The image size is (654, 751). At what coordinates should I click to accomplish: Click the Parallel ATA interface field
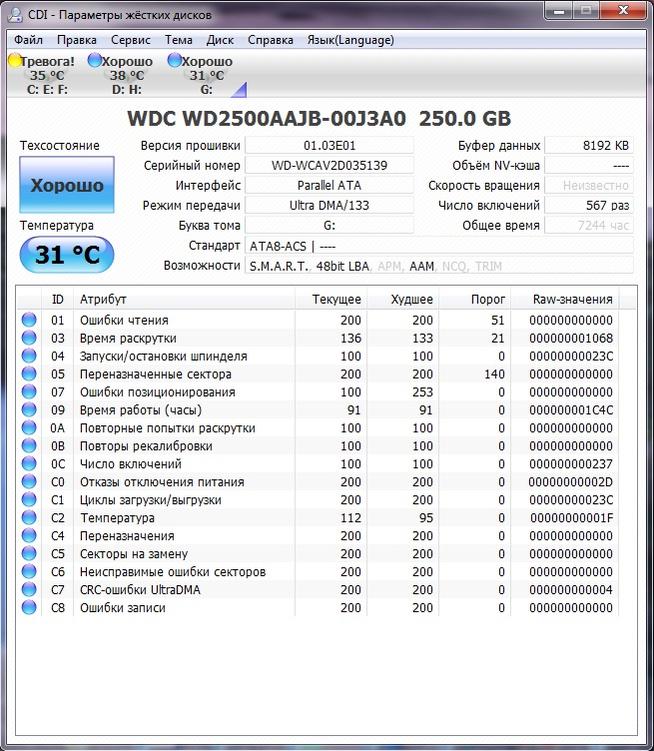329,185
